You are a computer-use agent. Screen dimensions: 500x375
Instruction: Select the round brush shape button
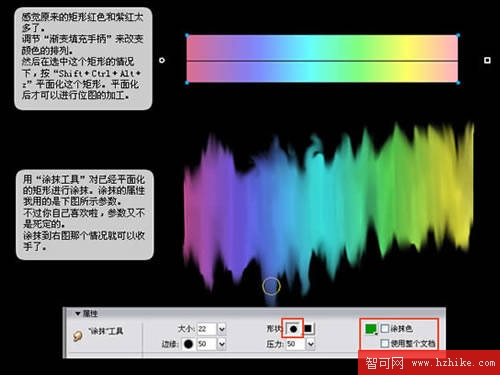(x=293, y=329)
